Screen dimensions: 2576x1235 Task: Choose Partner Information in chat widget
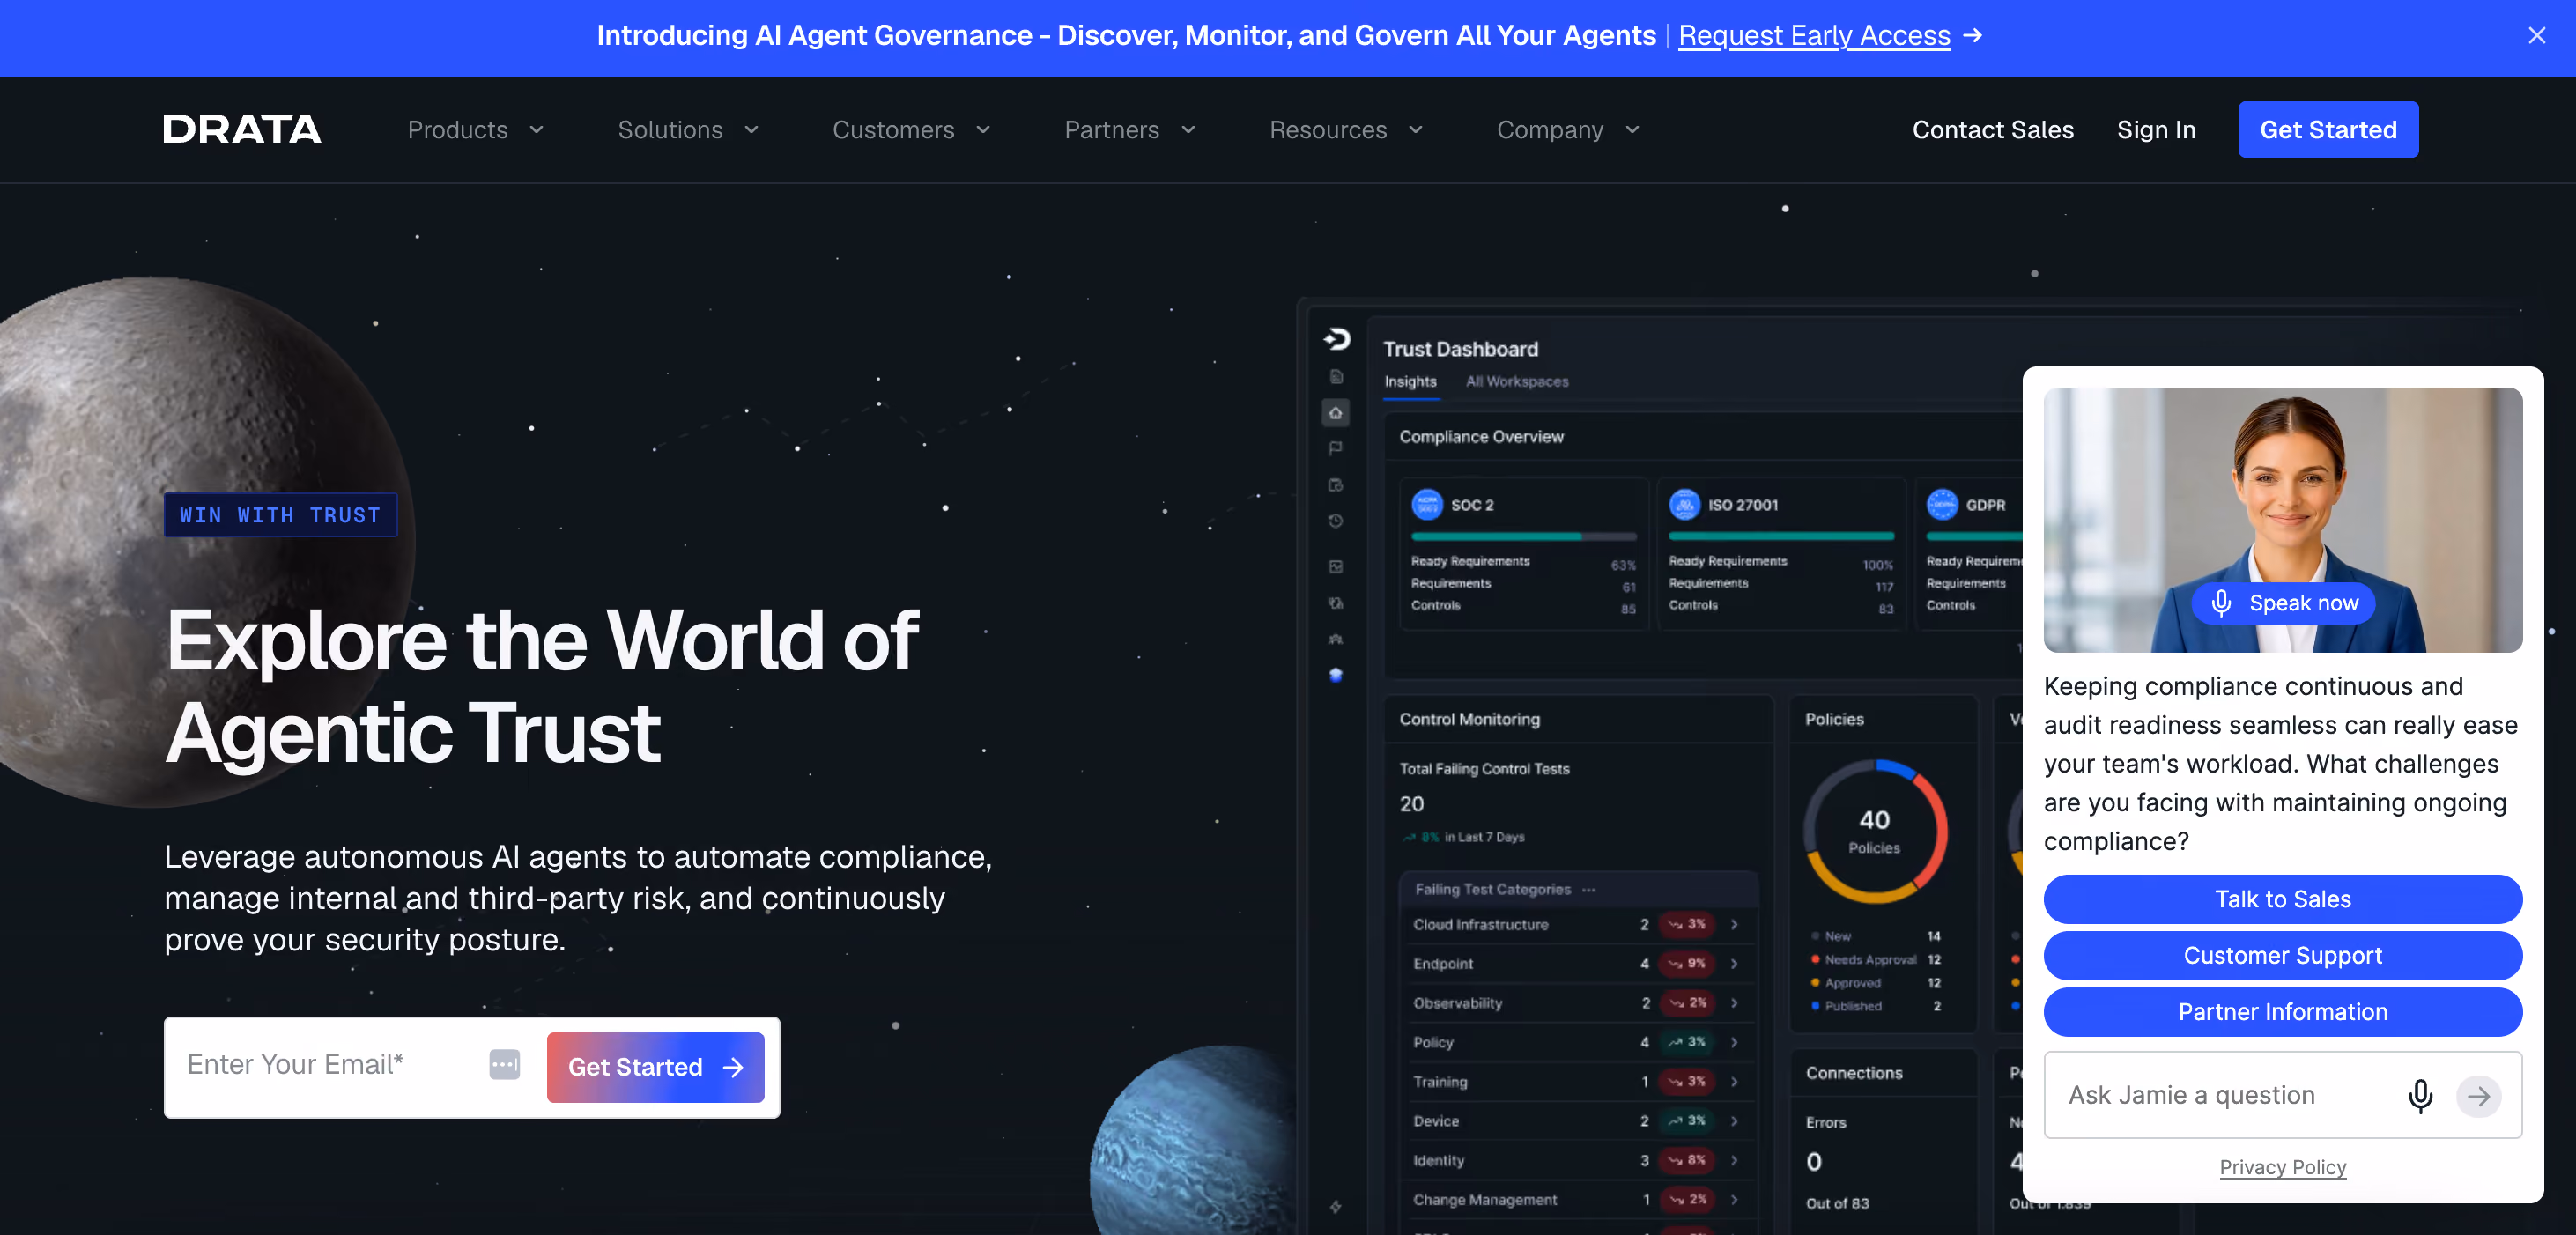2283,1012
